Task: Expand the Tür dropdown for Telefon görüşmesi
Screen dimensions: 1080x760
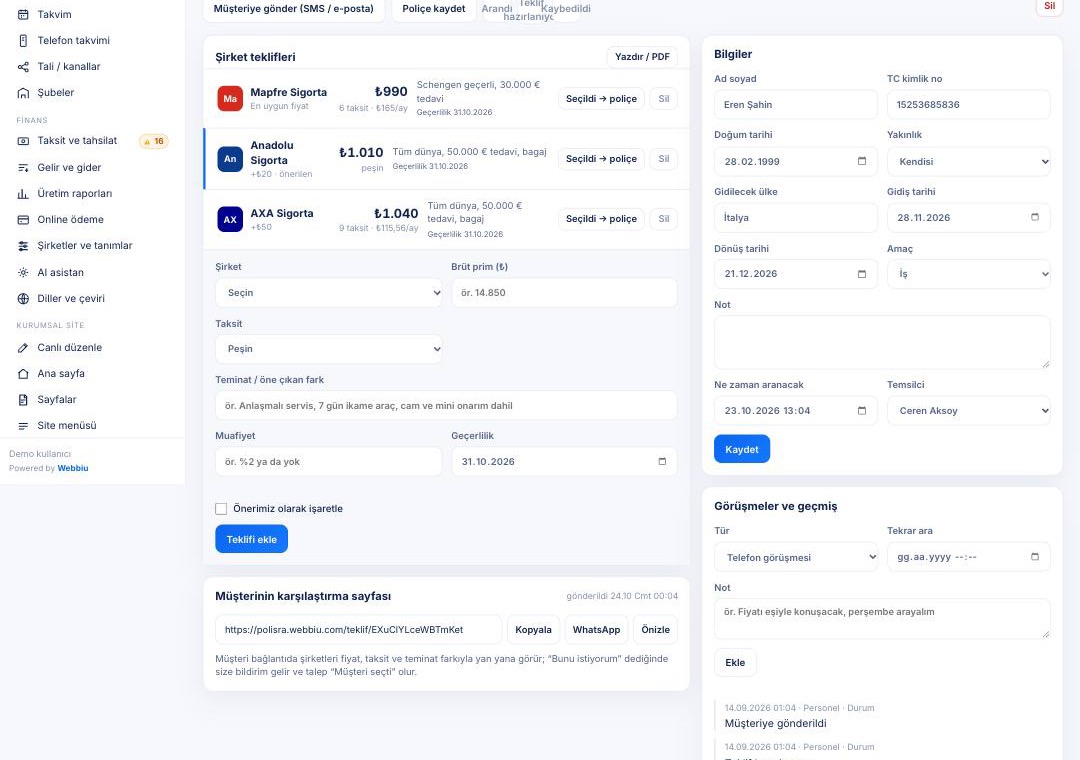Action: click(x=796, y=557)
